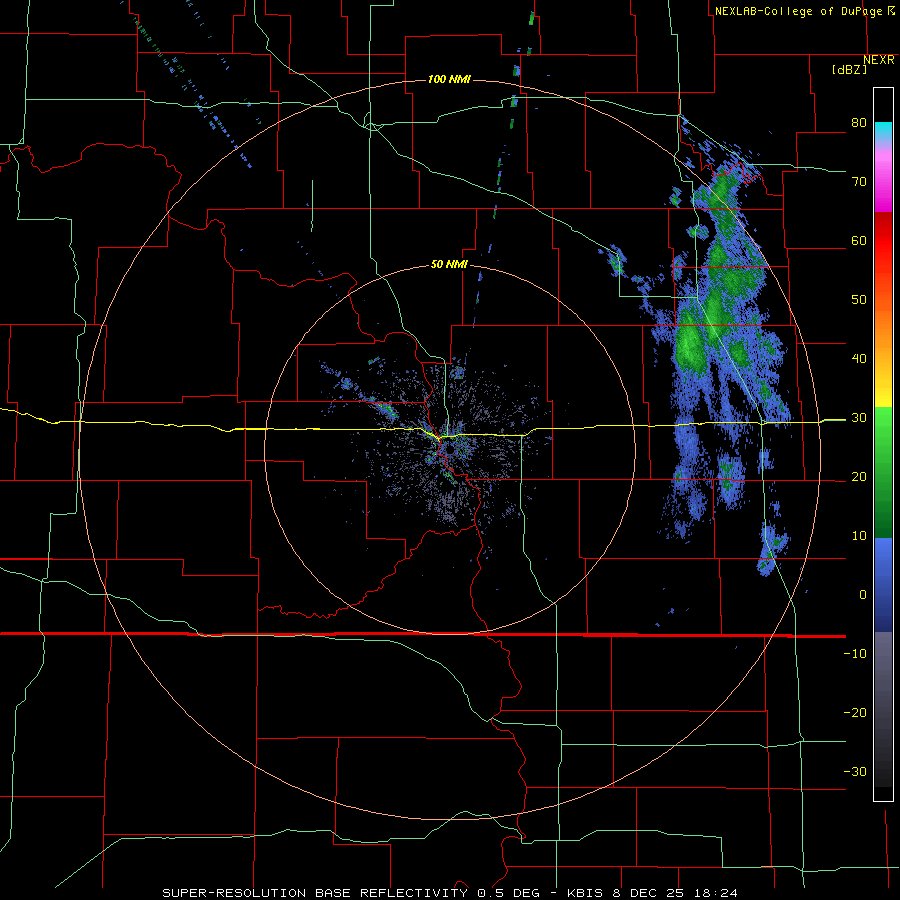Click the 40 value on dBZ scale
The image size is (900, 900).
pyautogui.click(x=859, y=359)
